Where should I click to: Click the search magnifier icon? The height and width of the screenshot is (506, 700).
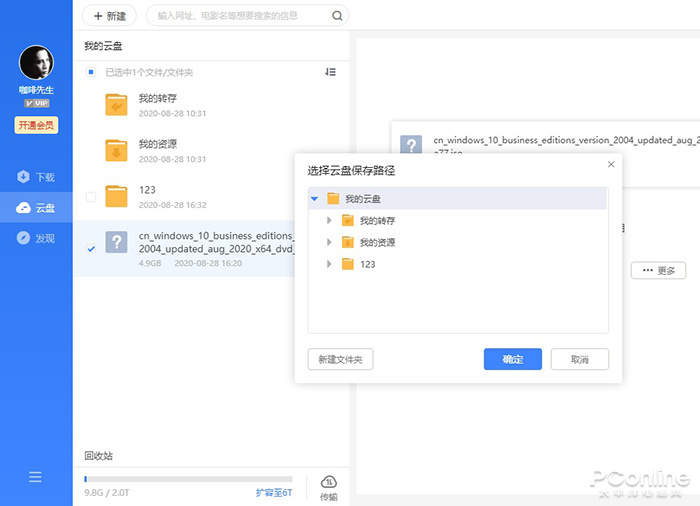click(x=337, y=16)
